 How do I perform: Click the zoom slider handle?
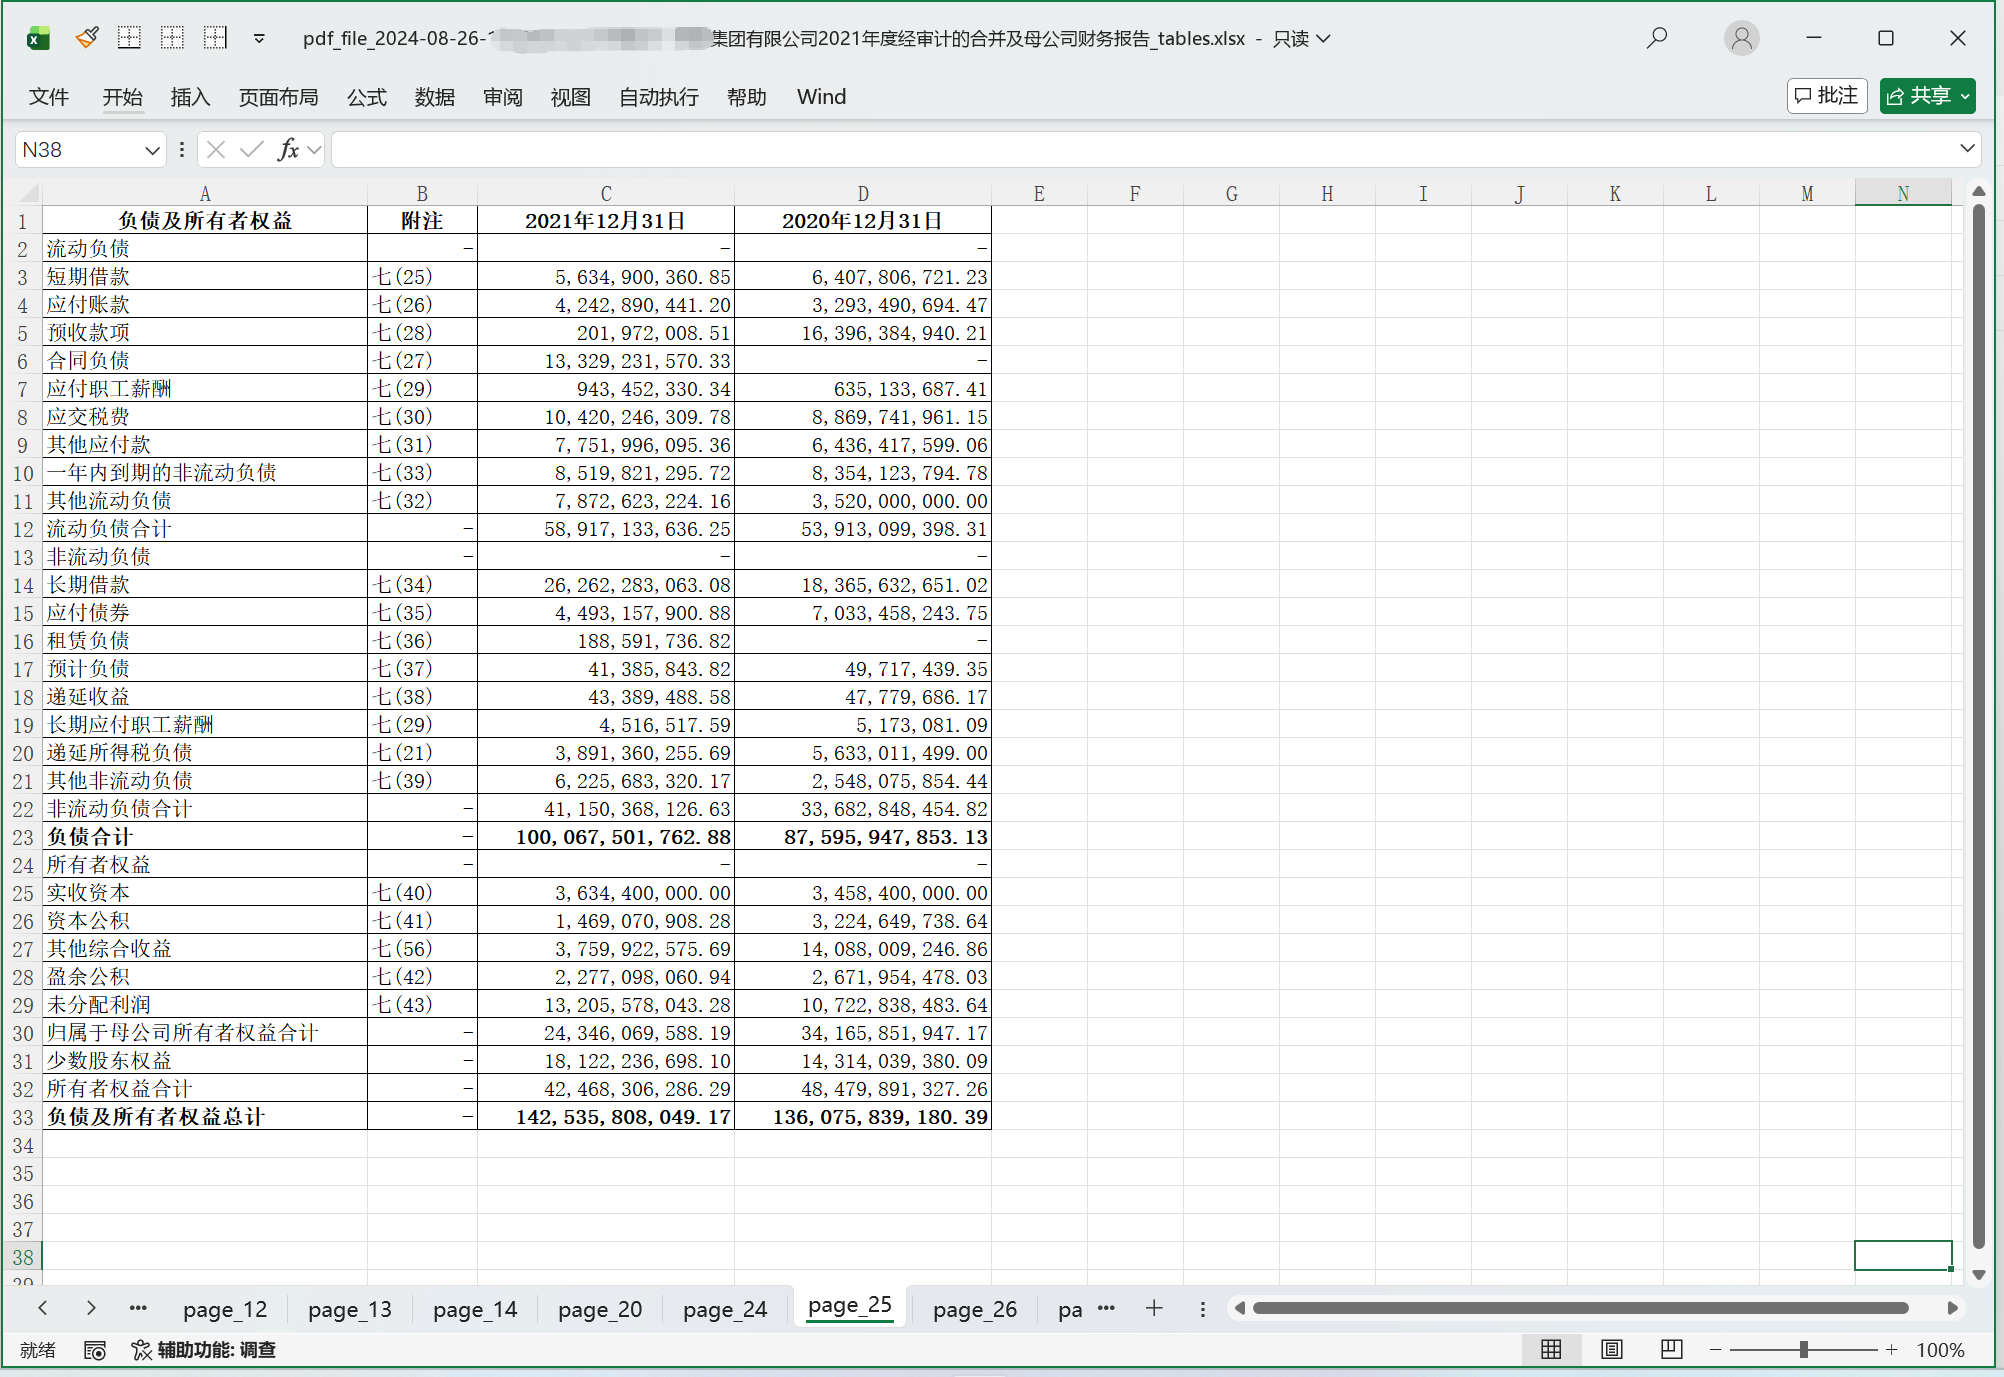pos(1803,1350)
